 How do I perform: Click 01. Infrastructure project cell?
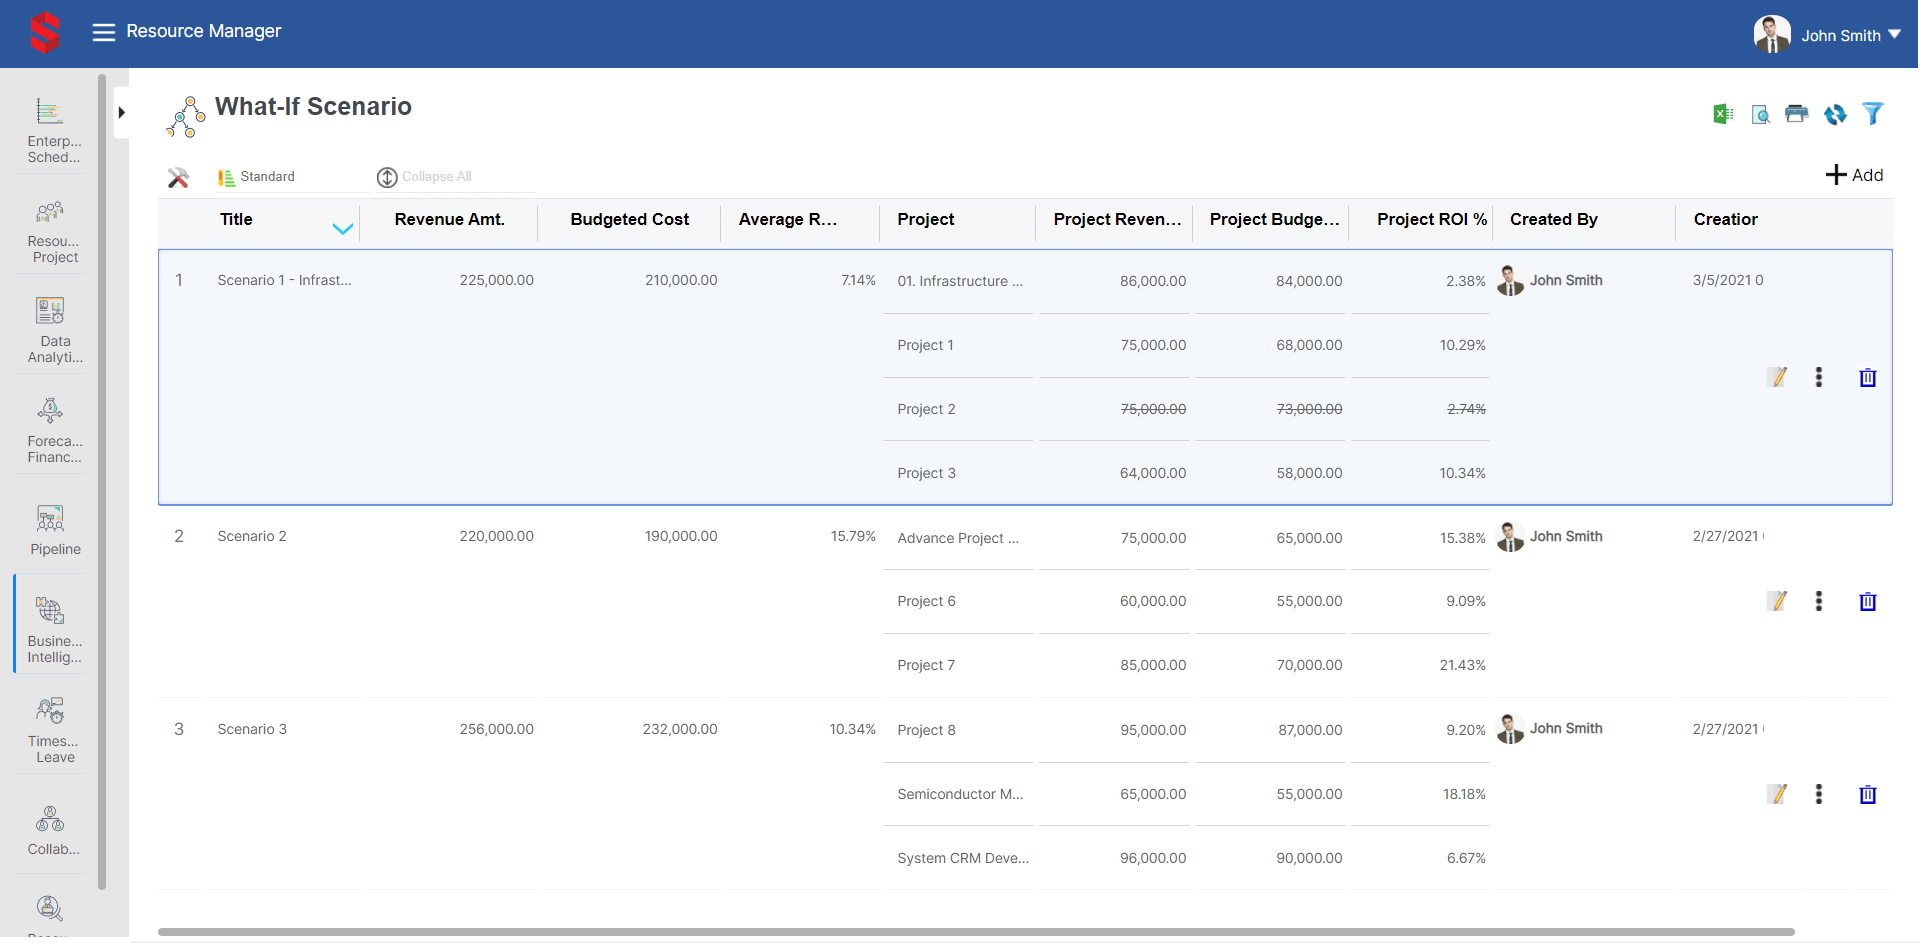[x=960, y=282]
